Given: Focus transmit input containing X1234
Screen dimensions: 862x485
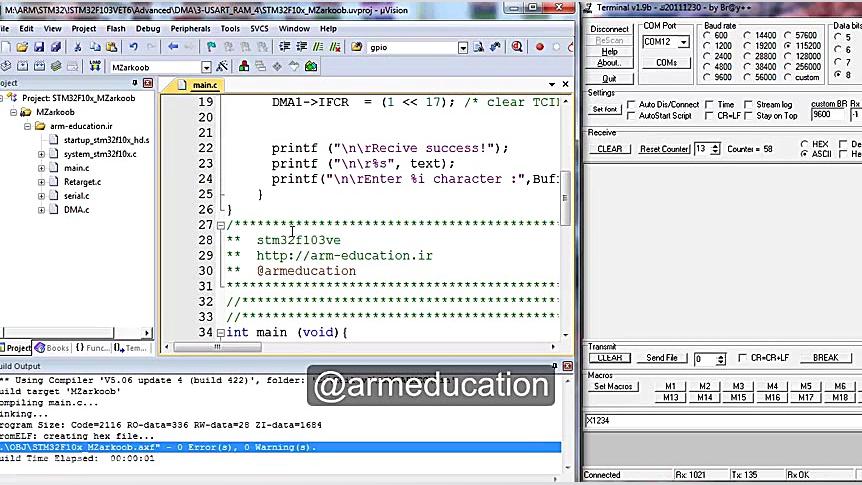Looking at the screenshot, I should 721,421.
